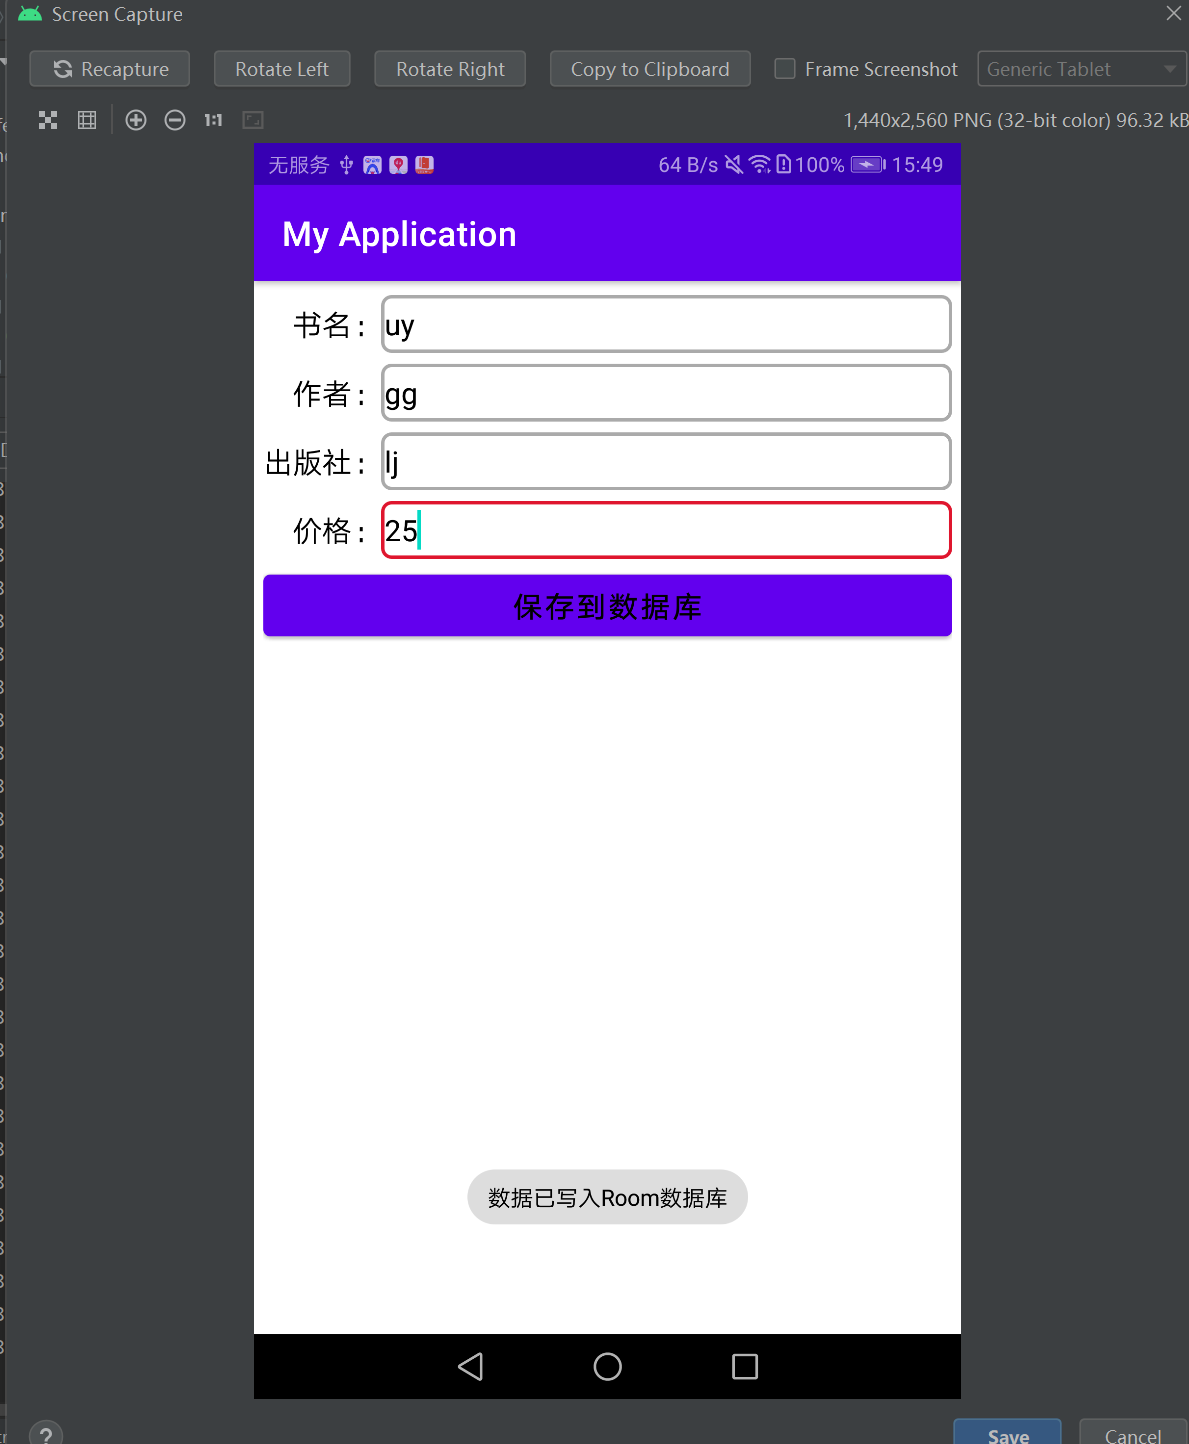Click the 64 B/s network speed text

pyautogui.click(x=688, y=165)
